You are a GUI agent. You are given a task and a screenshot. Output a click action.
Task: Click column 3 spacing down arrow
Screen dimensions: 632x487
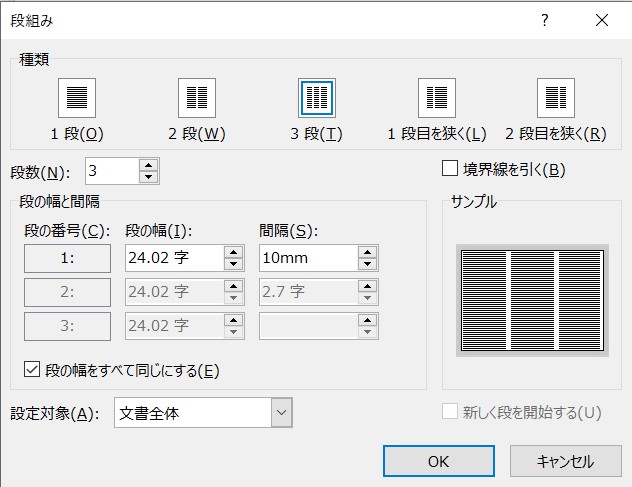click(x=368, y=332)
